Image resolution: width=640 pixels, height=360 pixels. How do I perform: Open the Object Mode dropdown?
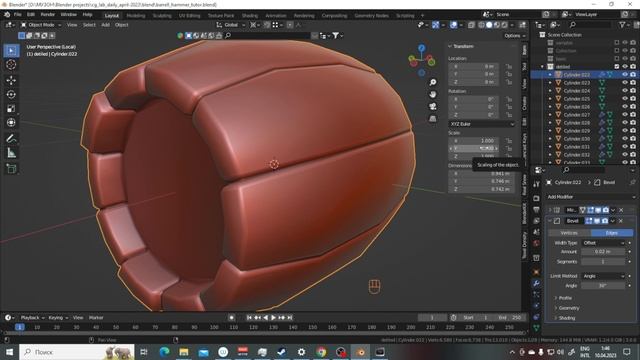[41, 25]
